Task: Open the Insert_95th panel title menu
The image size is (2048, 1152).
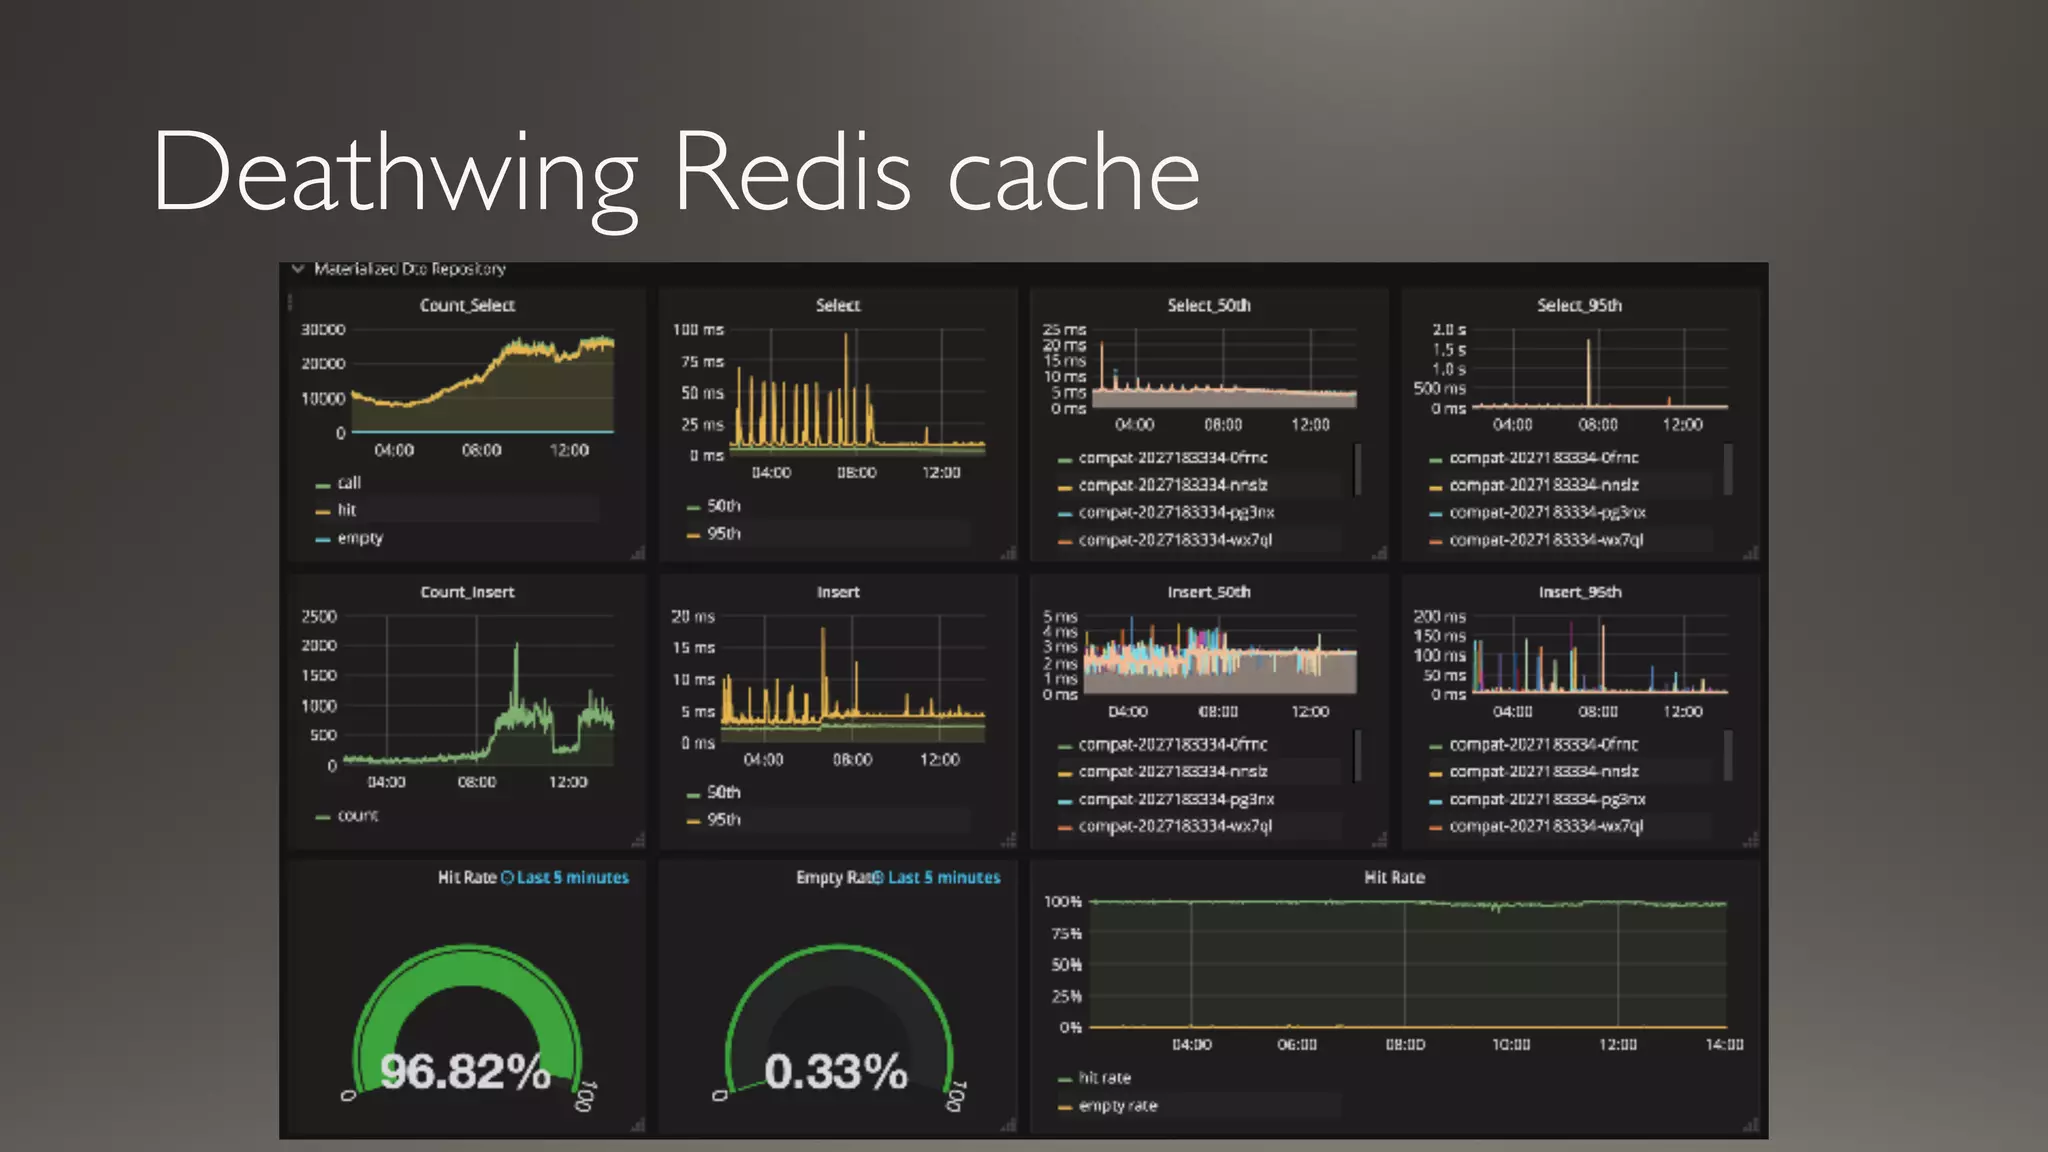Action: coord(1580,592)
